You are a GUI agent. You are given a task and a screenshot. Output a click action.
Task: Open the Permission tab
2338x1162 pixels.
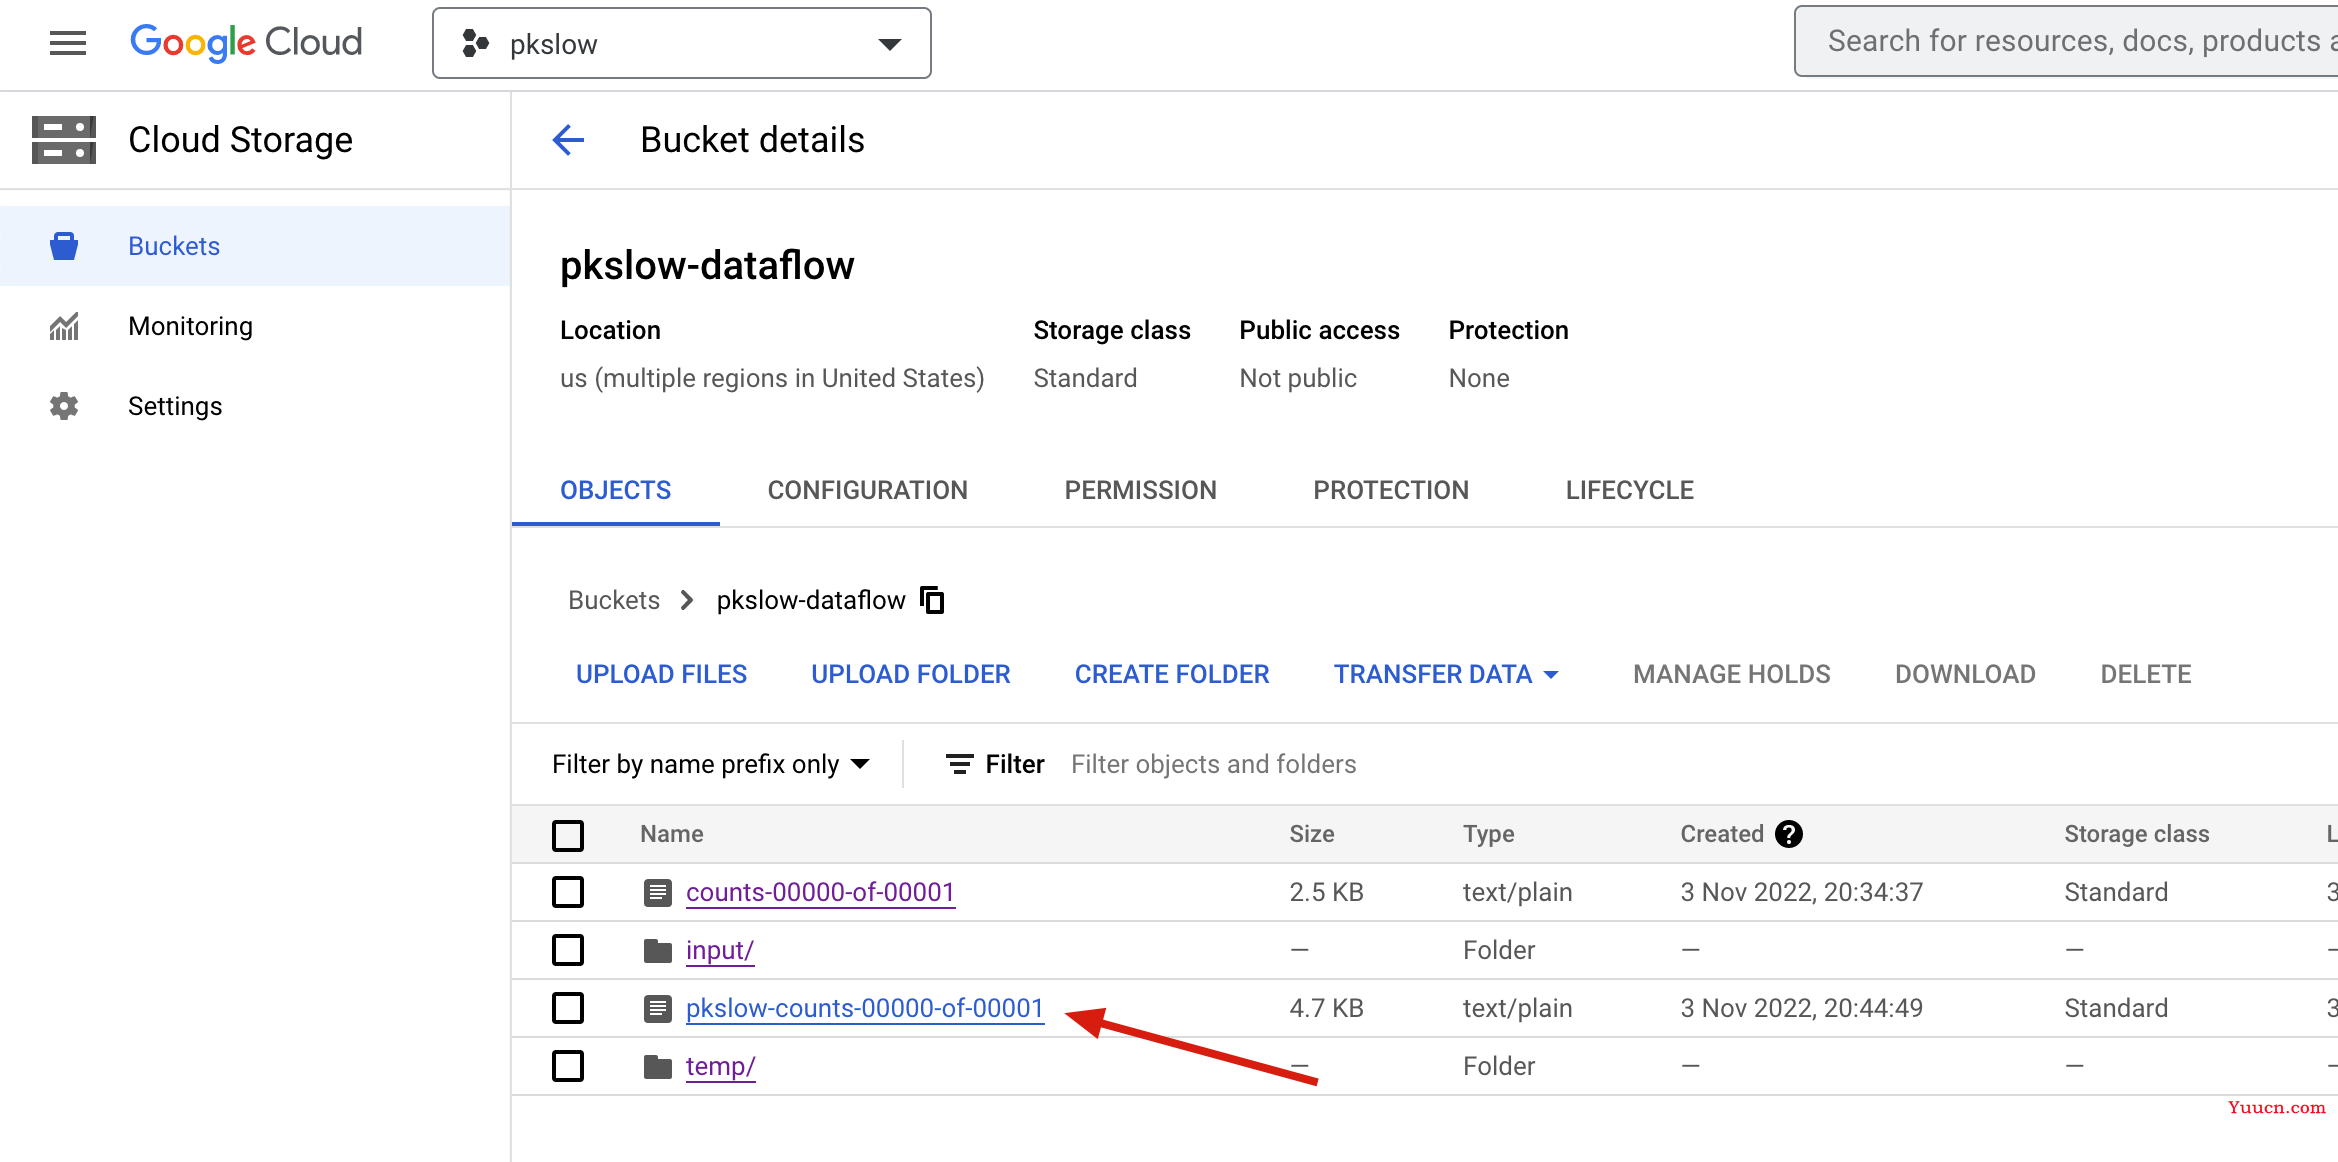pos(1141,490)
